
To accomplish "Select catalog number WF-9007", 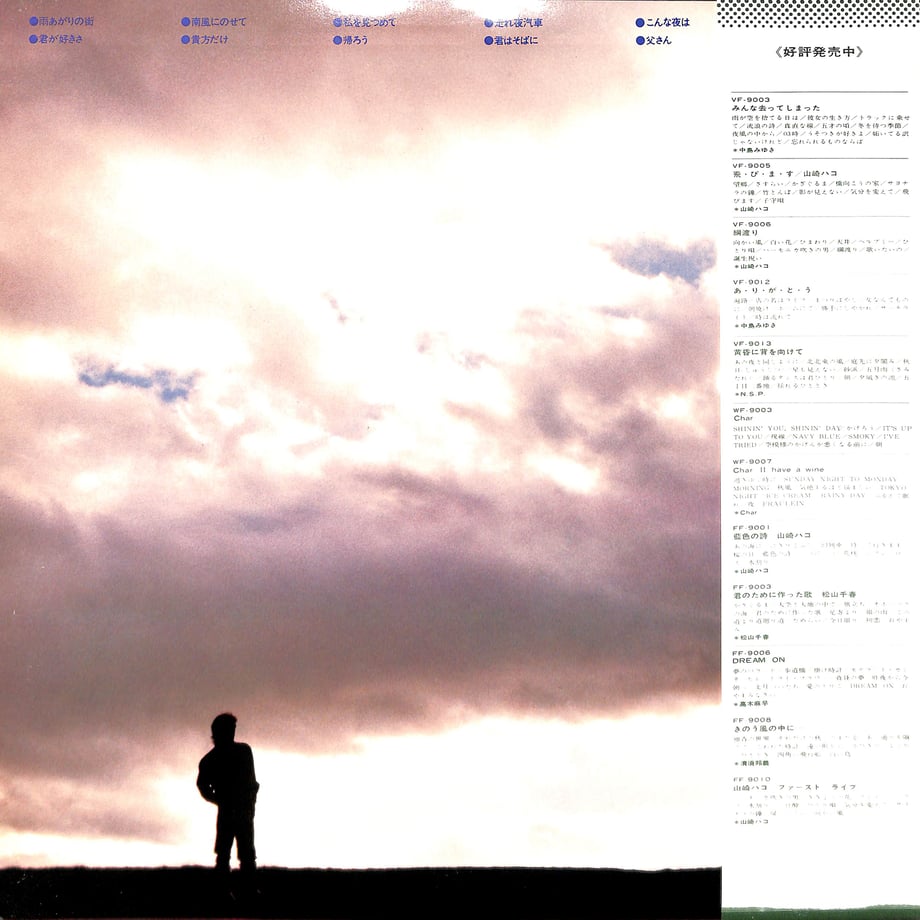I will [x=752, y=461].
